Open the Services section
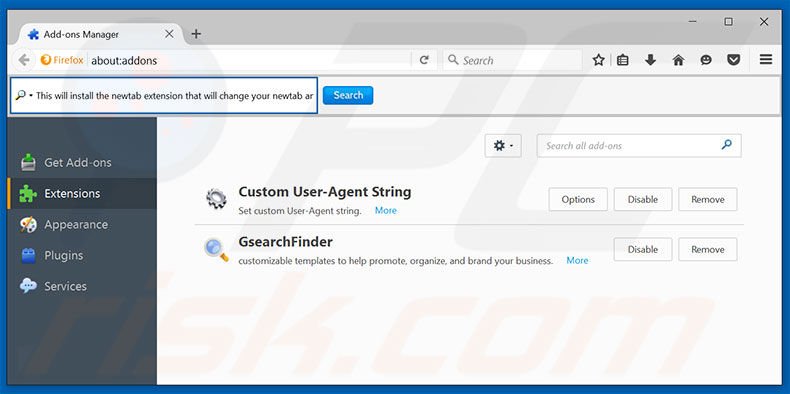 (82, 286)
